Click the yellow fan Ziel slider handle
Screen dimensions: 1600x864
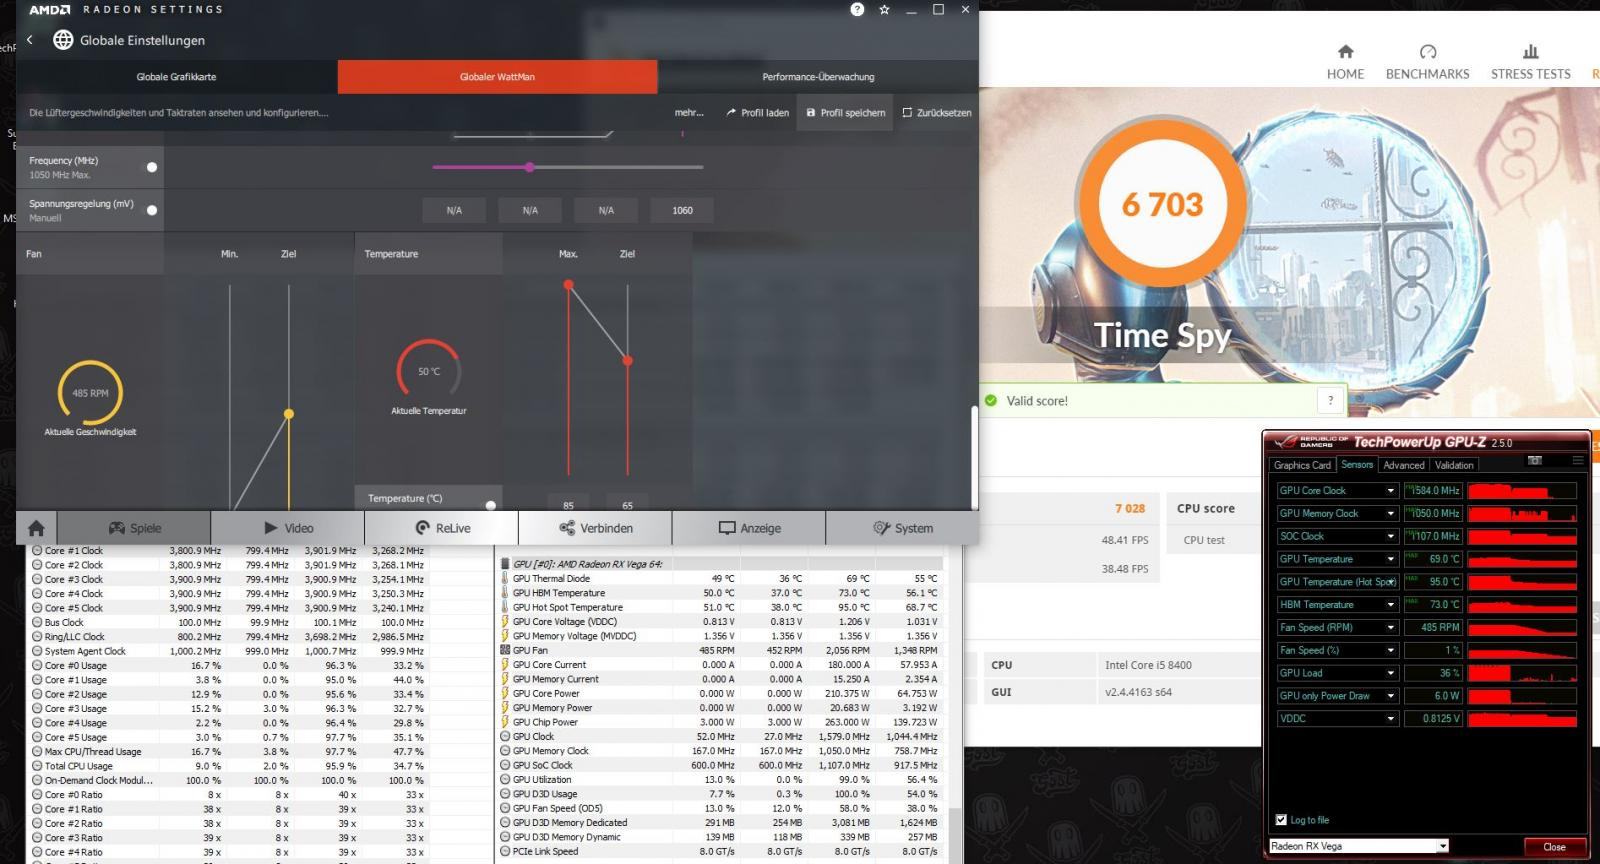click(x=289, y=413)
